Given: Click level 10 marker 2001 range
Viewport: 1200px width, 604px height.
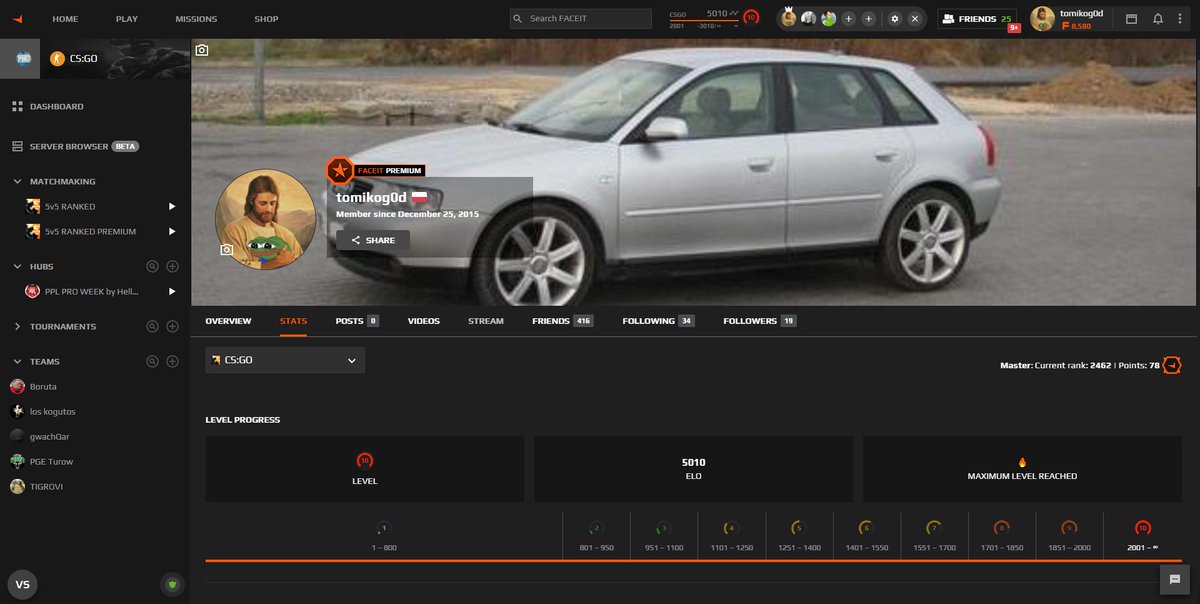Looking at the screenshot, I should pyautogui.click(x=1142, y=535).
